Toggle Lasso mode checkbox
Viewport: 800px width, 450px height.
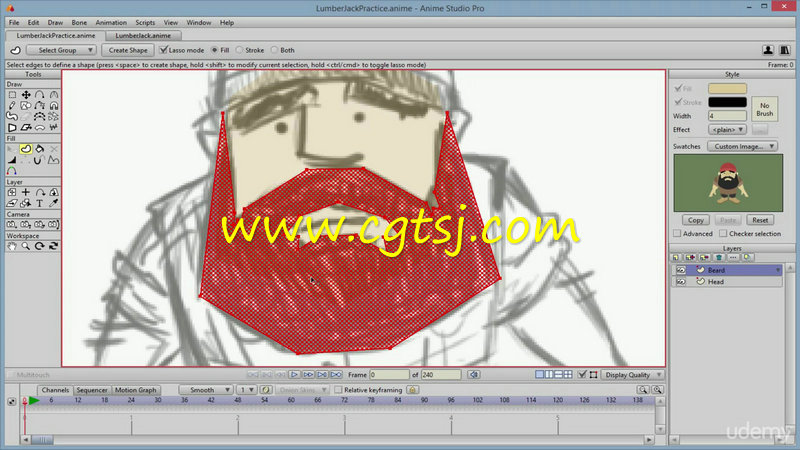click(x=163, y=50)
